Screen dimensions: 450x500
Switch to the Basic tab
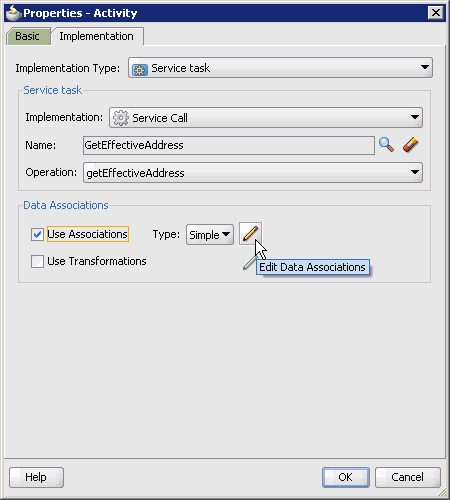(x=28, y=36)
